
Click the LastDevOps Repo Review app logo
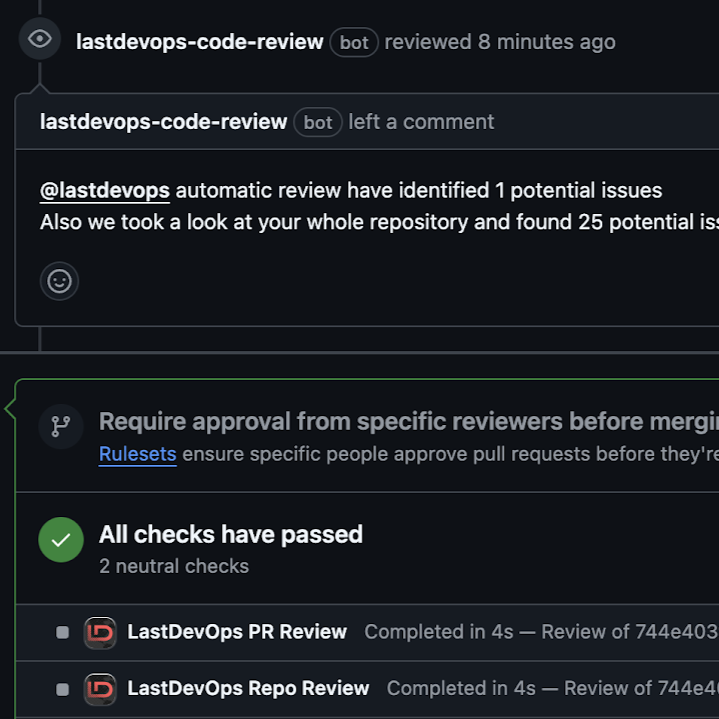[x=100, y=689]
